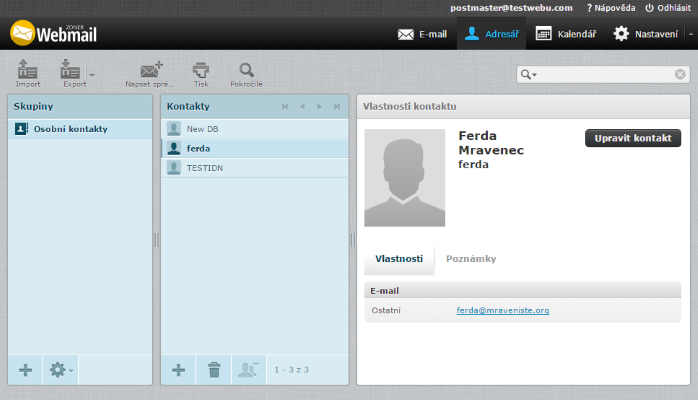Open the E-mail tab
698x400 pixels.
(x=422, y=34)
